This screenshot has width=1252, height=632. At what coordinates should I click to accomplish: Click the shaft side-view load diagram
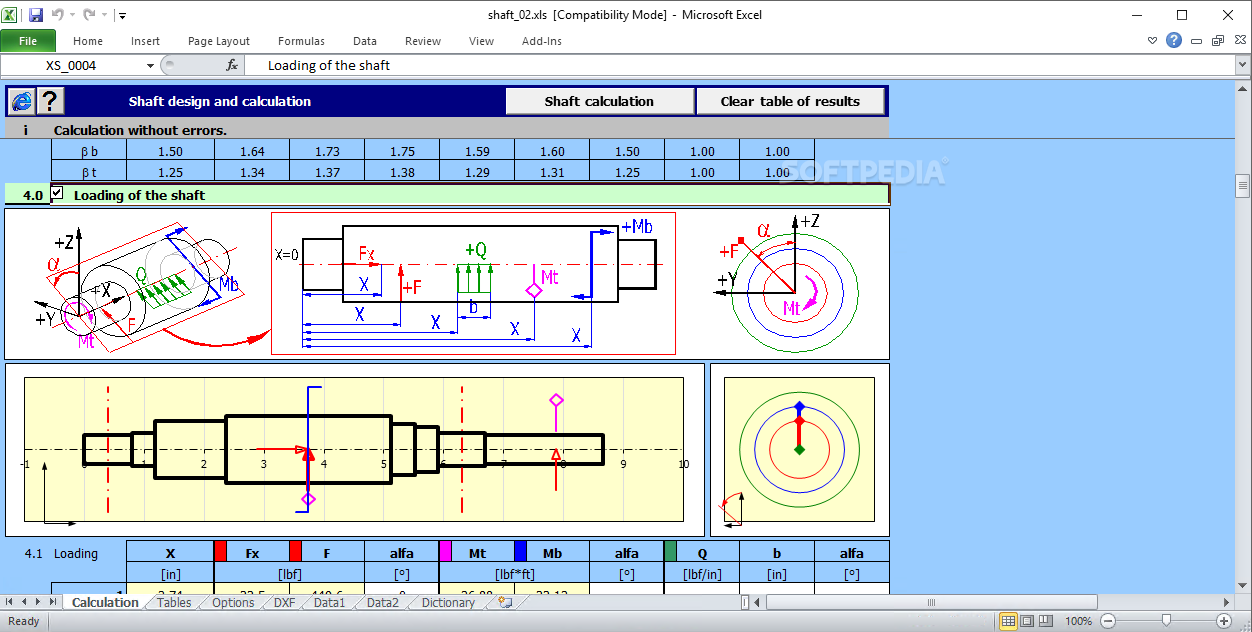[473, 283]
